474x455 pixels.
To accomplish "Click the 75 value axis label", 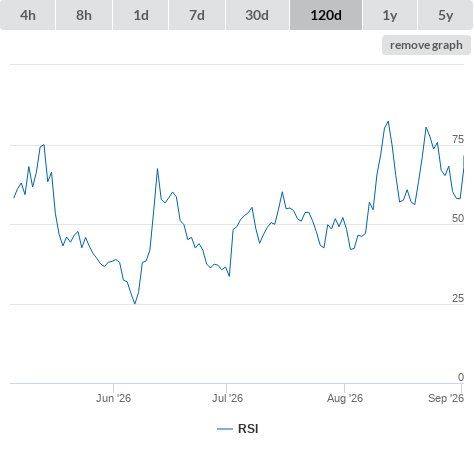I will (458, 139).
